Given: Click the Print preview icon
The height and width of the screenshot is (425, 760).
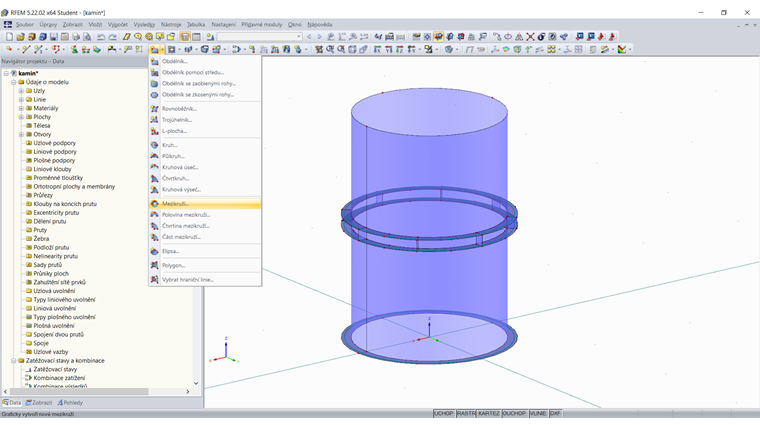Looking at the screenshot, I should click(87, 37).
